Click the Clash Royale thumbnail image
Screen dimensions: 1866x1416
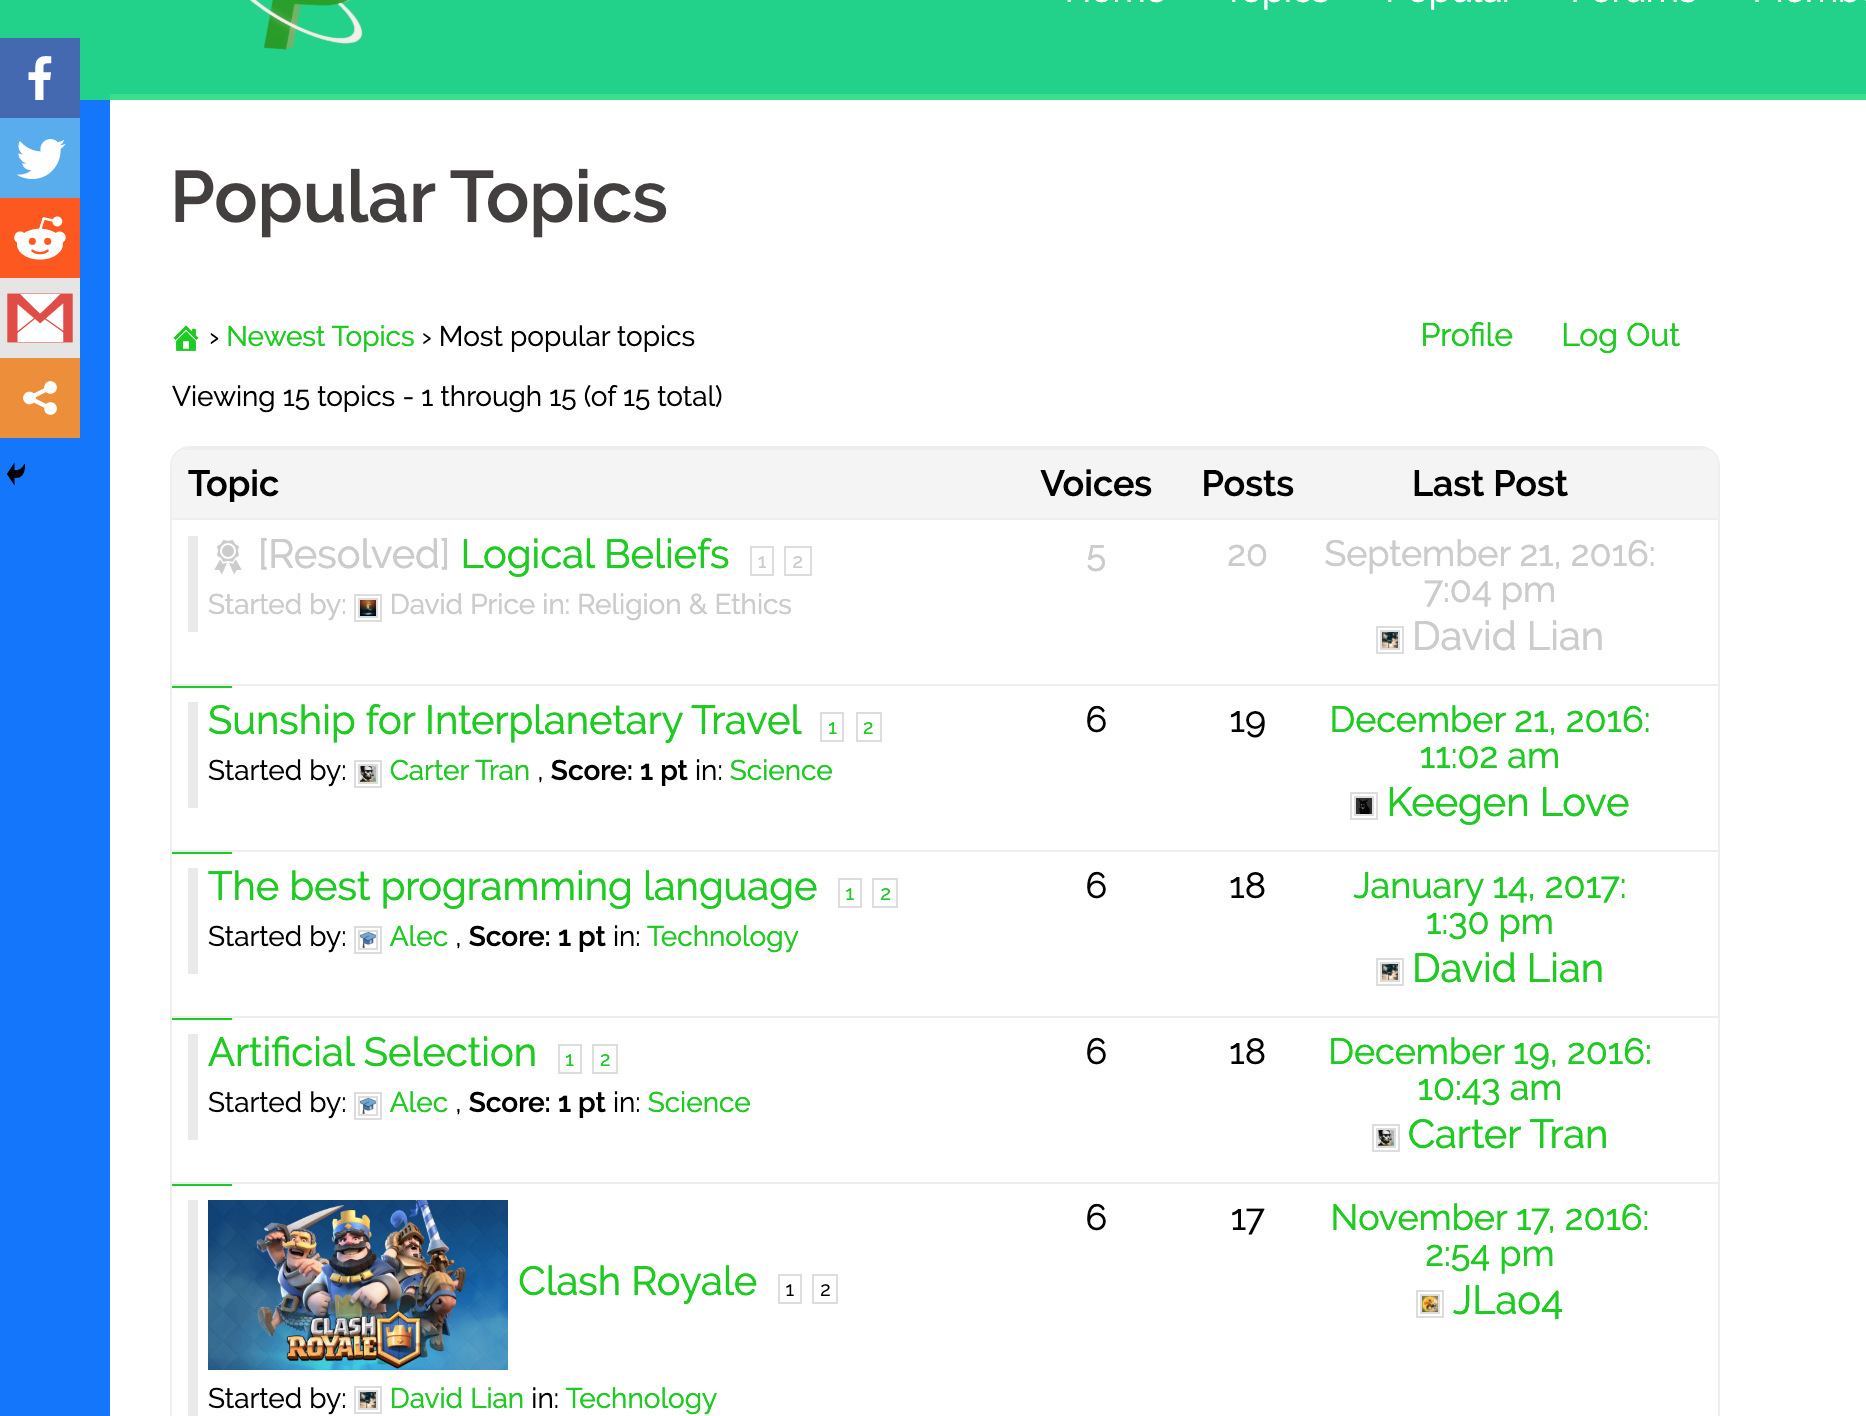click(x=358, y=1285)
